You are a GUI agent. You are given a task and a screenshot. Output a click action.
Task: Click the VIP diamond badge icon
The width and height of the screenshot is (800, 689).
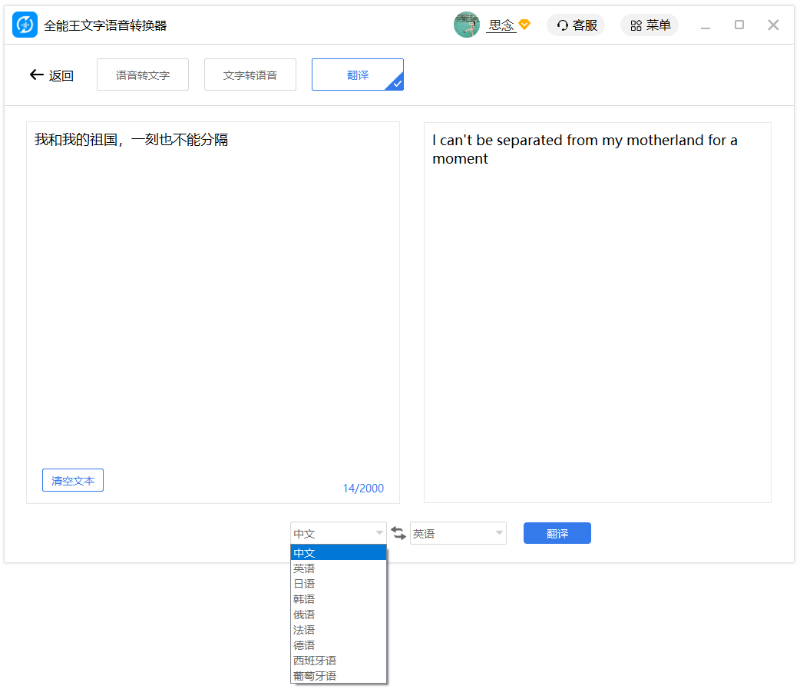click(524, 25)
